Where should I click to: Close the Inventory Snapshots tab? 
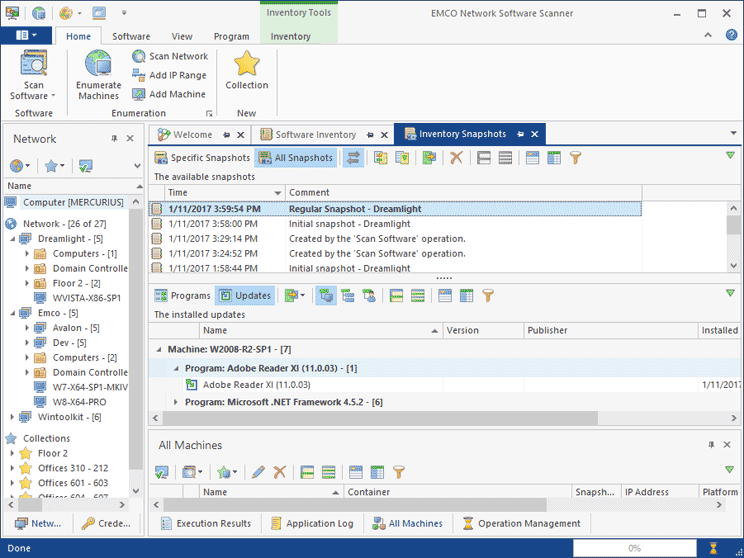[x=535, y=134]
